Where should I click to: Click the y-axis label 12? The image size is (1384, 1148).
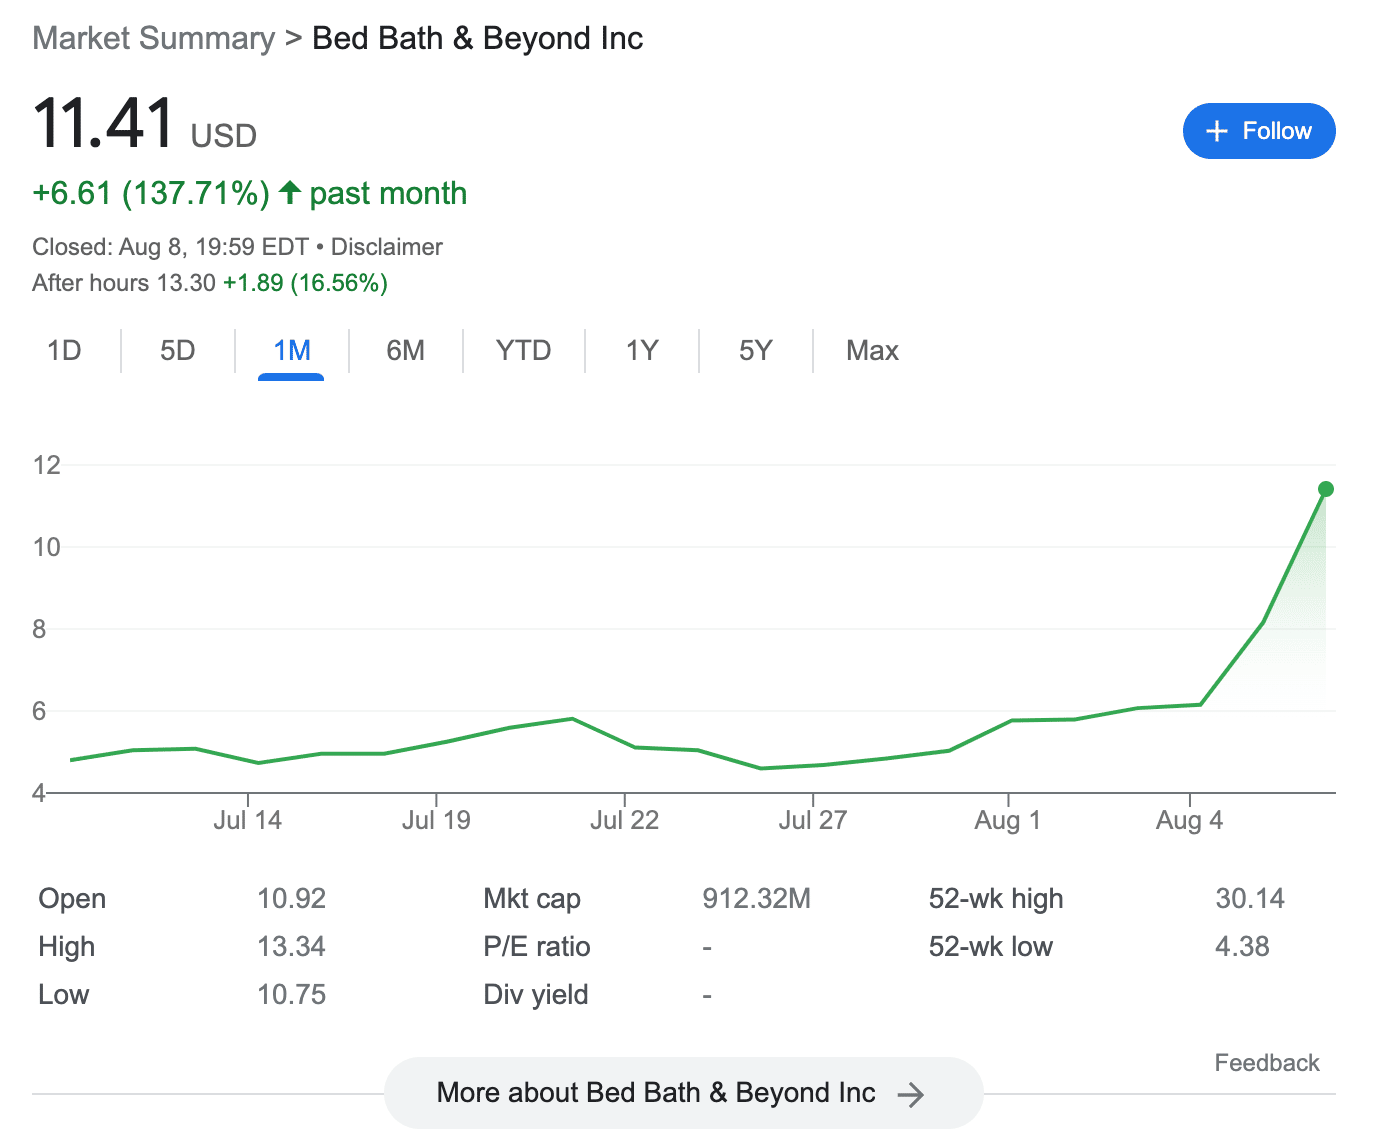46,465
